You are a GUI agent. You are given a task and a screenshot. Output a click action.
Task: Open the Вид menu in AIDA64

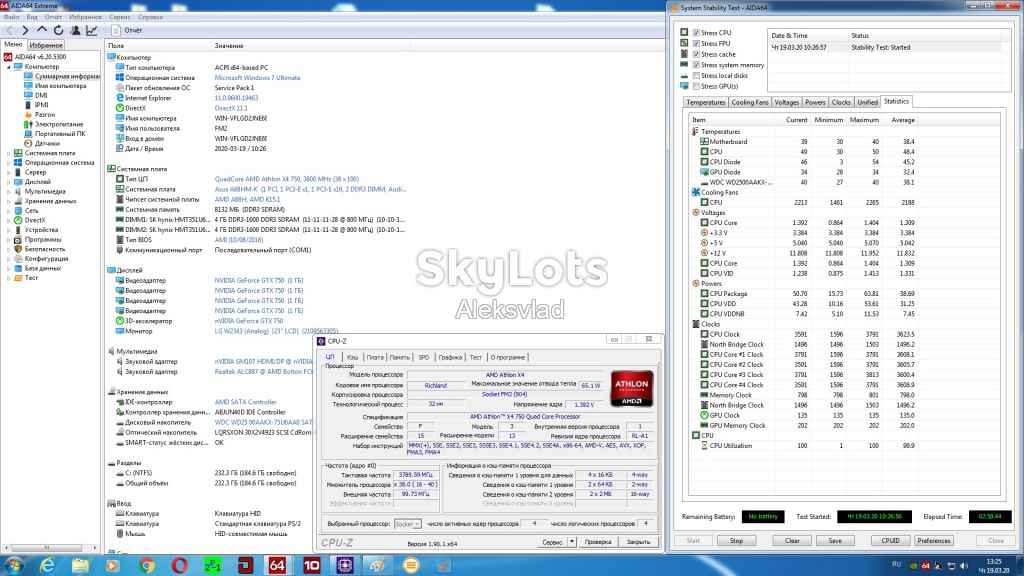(31, 17)
